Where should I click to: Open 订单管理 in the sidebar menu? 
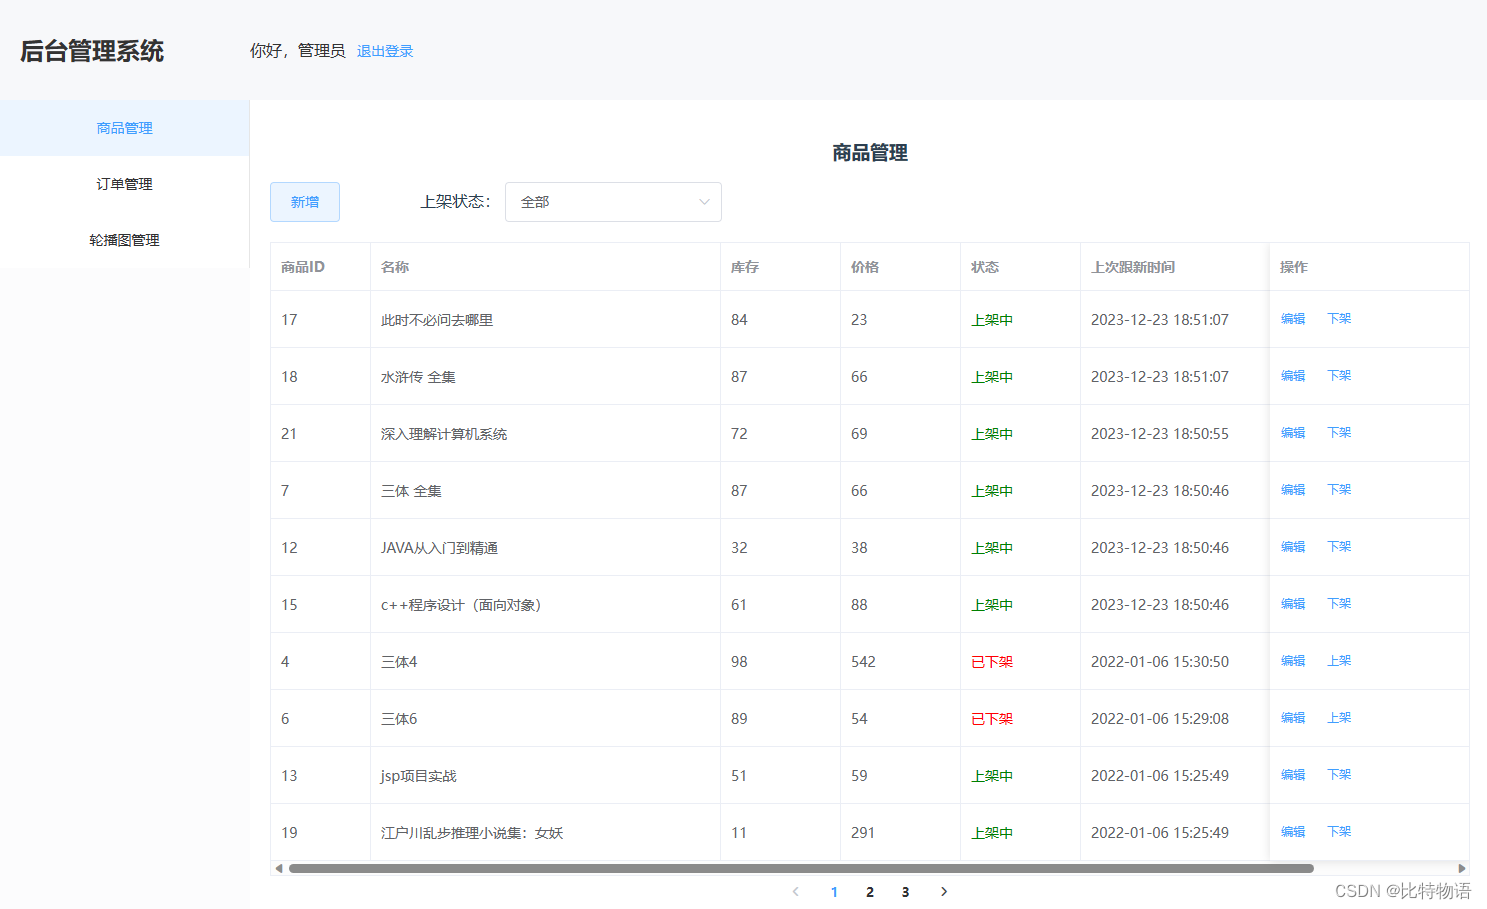point(124,184)
